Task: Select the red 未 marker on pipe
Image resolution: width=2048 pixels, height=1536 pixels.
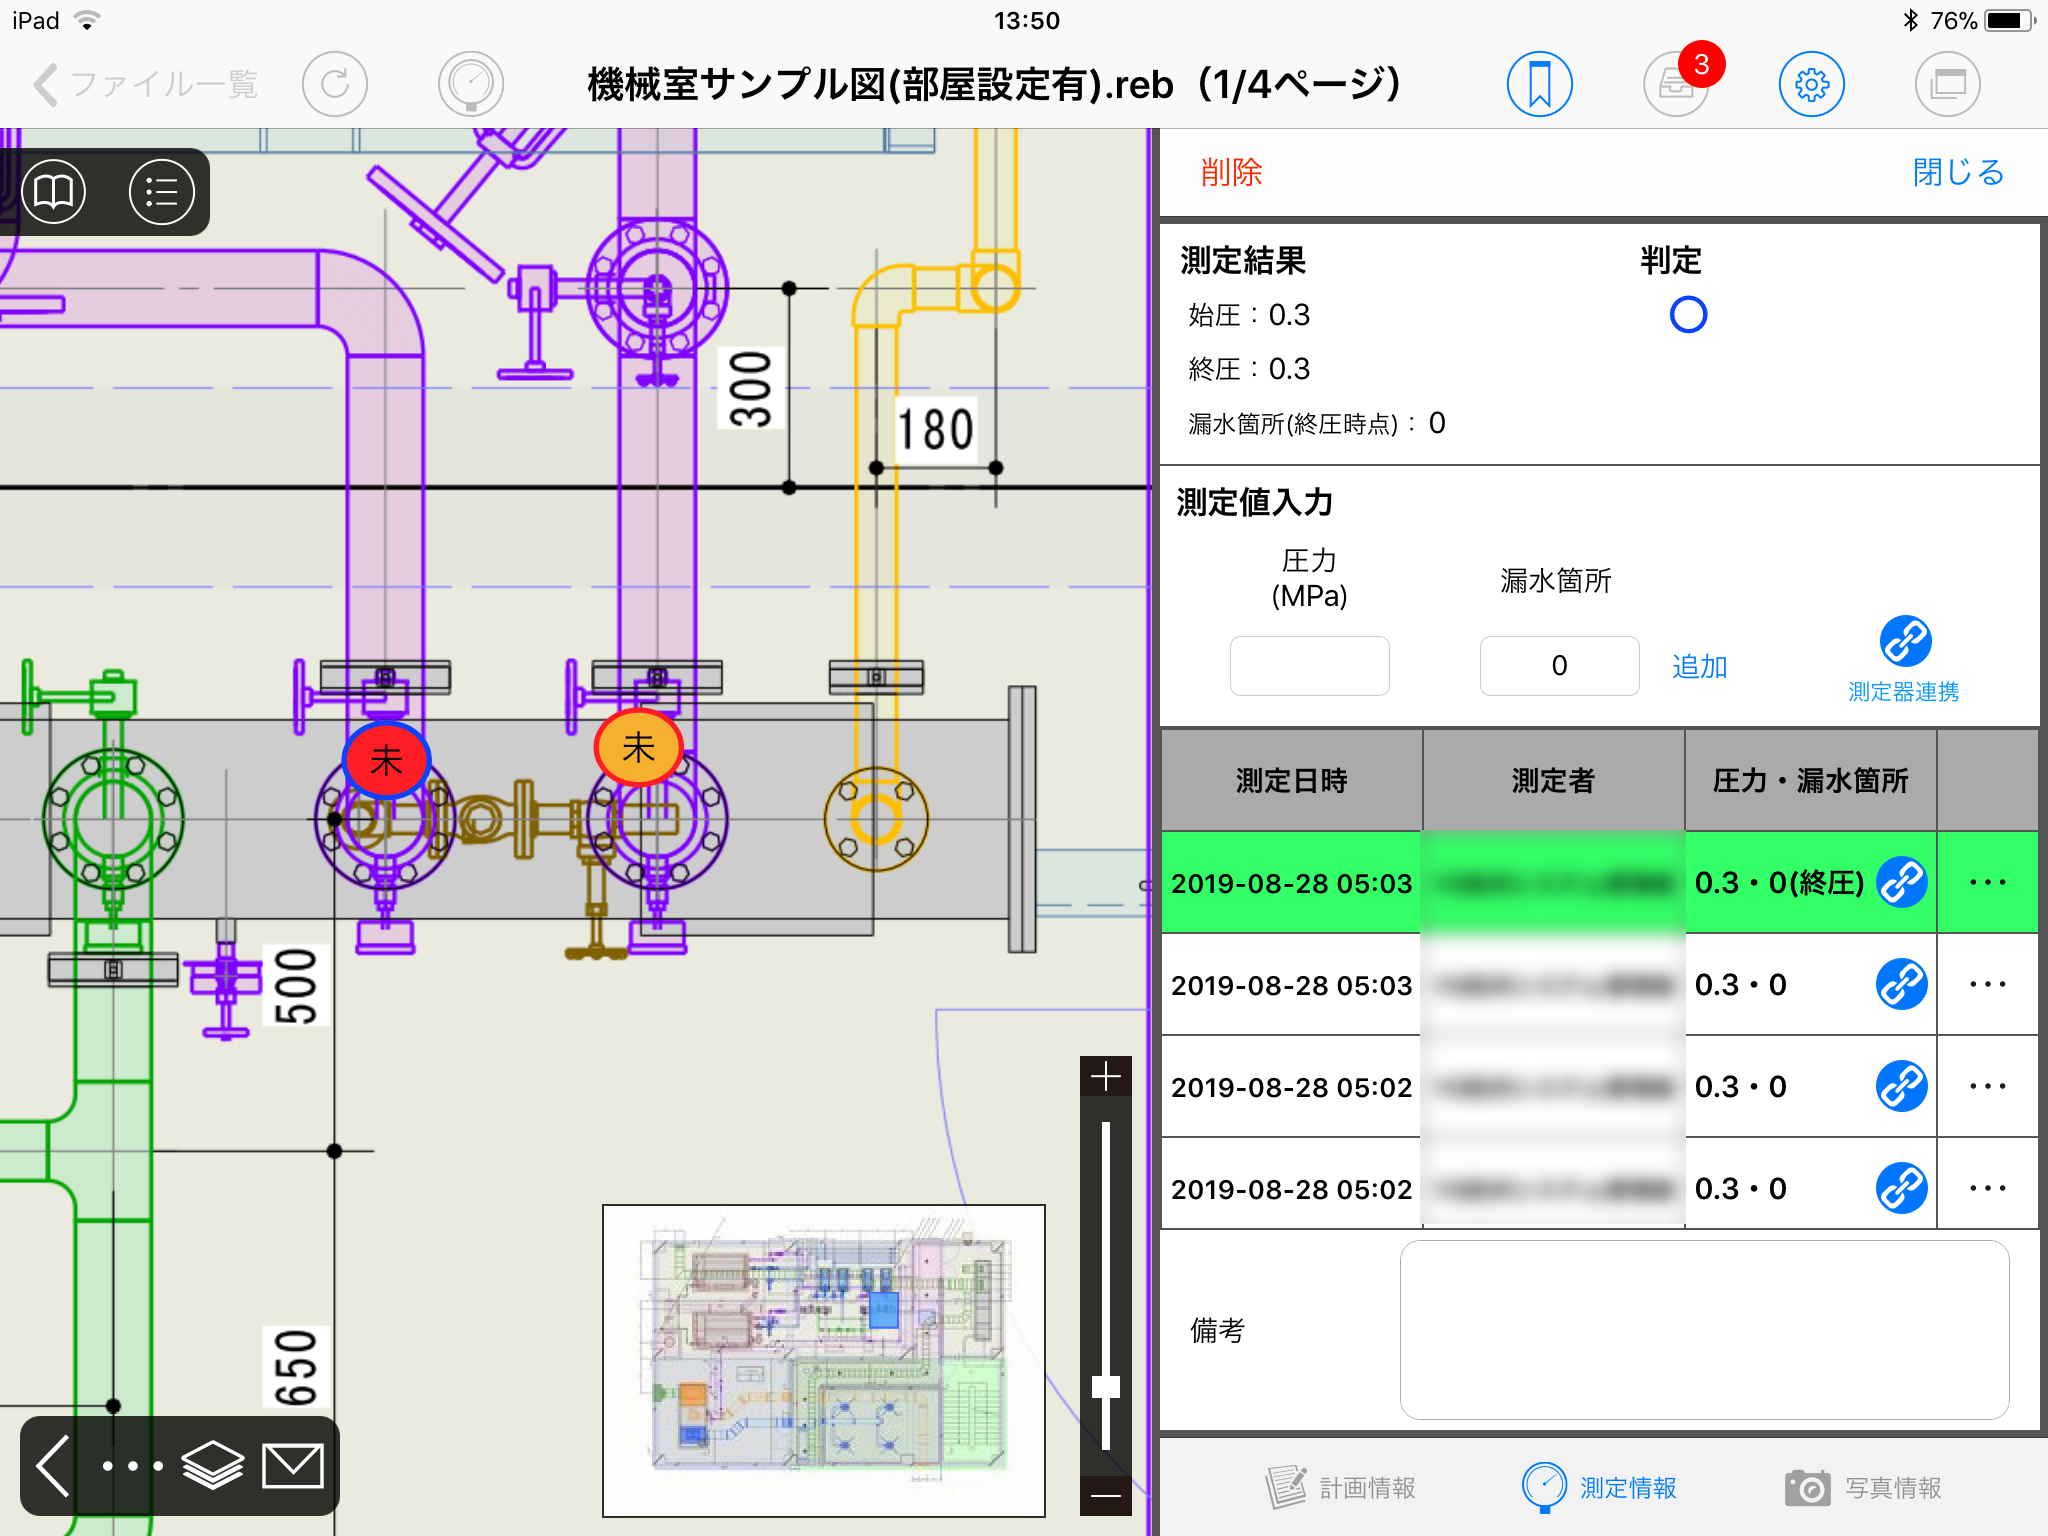Action: click(x=386, y=761)
